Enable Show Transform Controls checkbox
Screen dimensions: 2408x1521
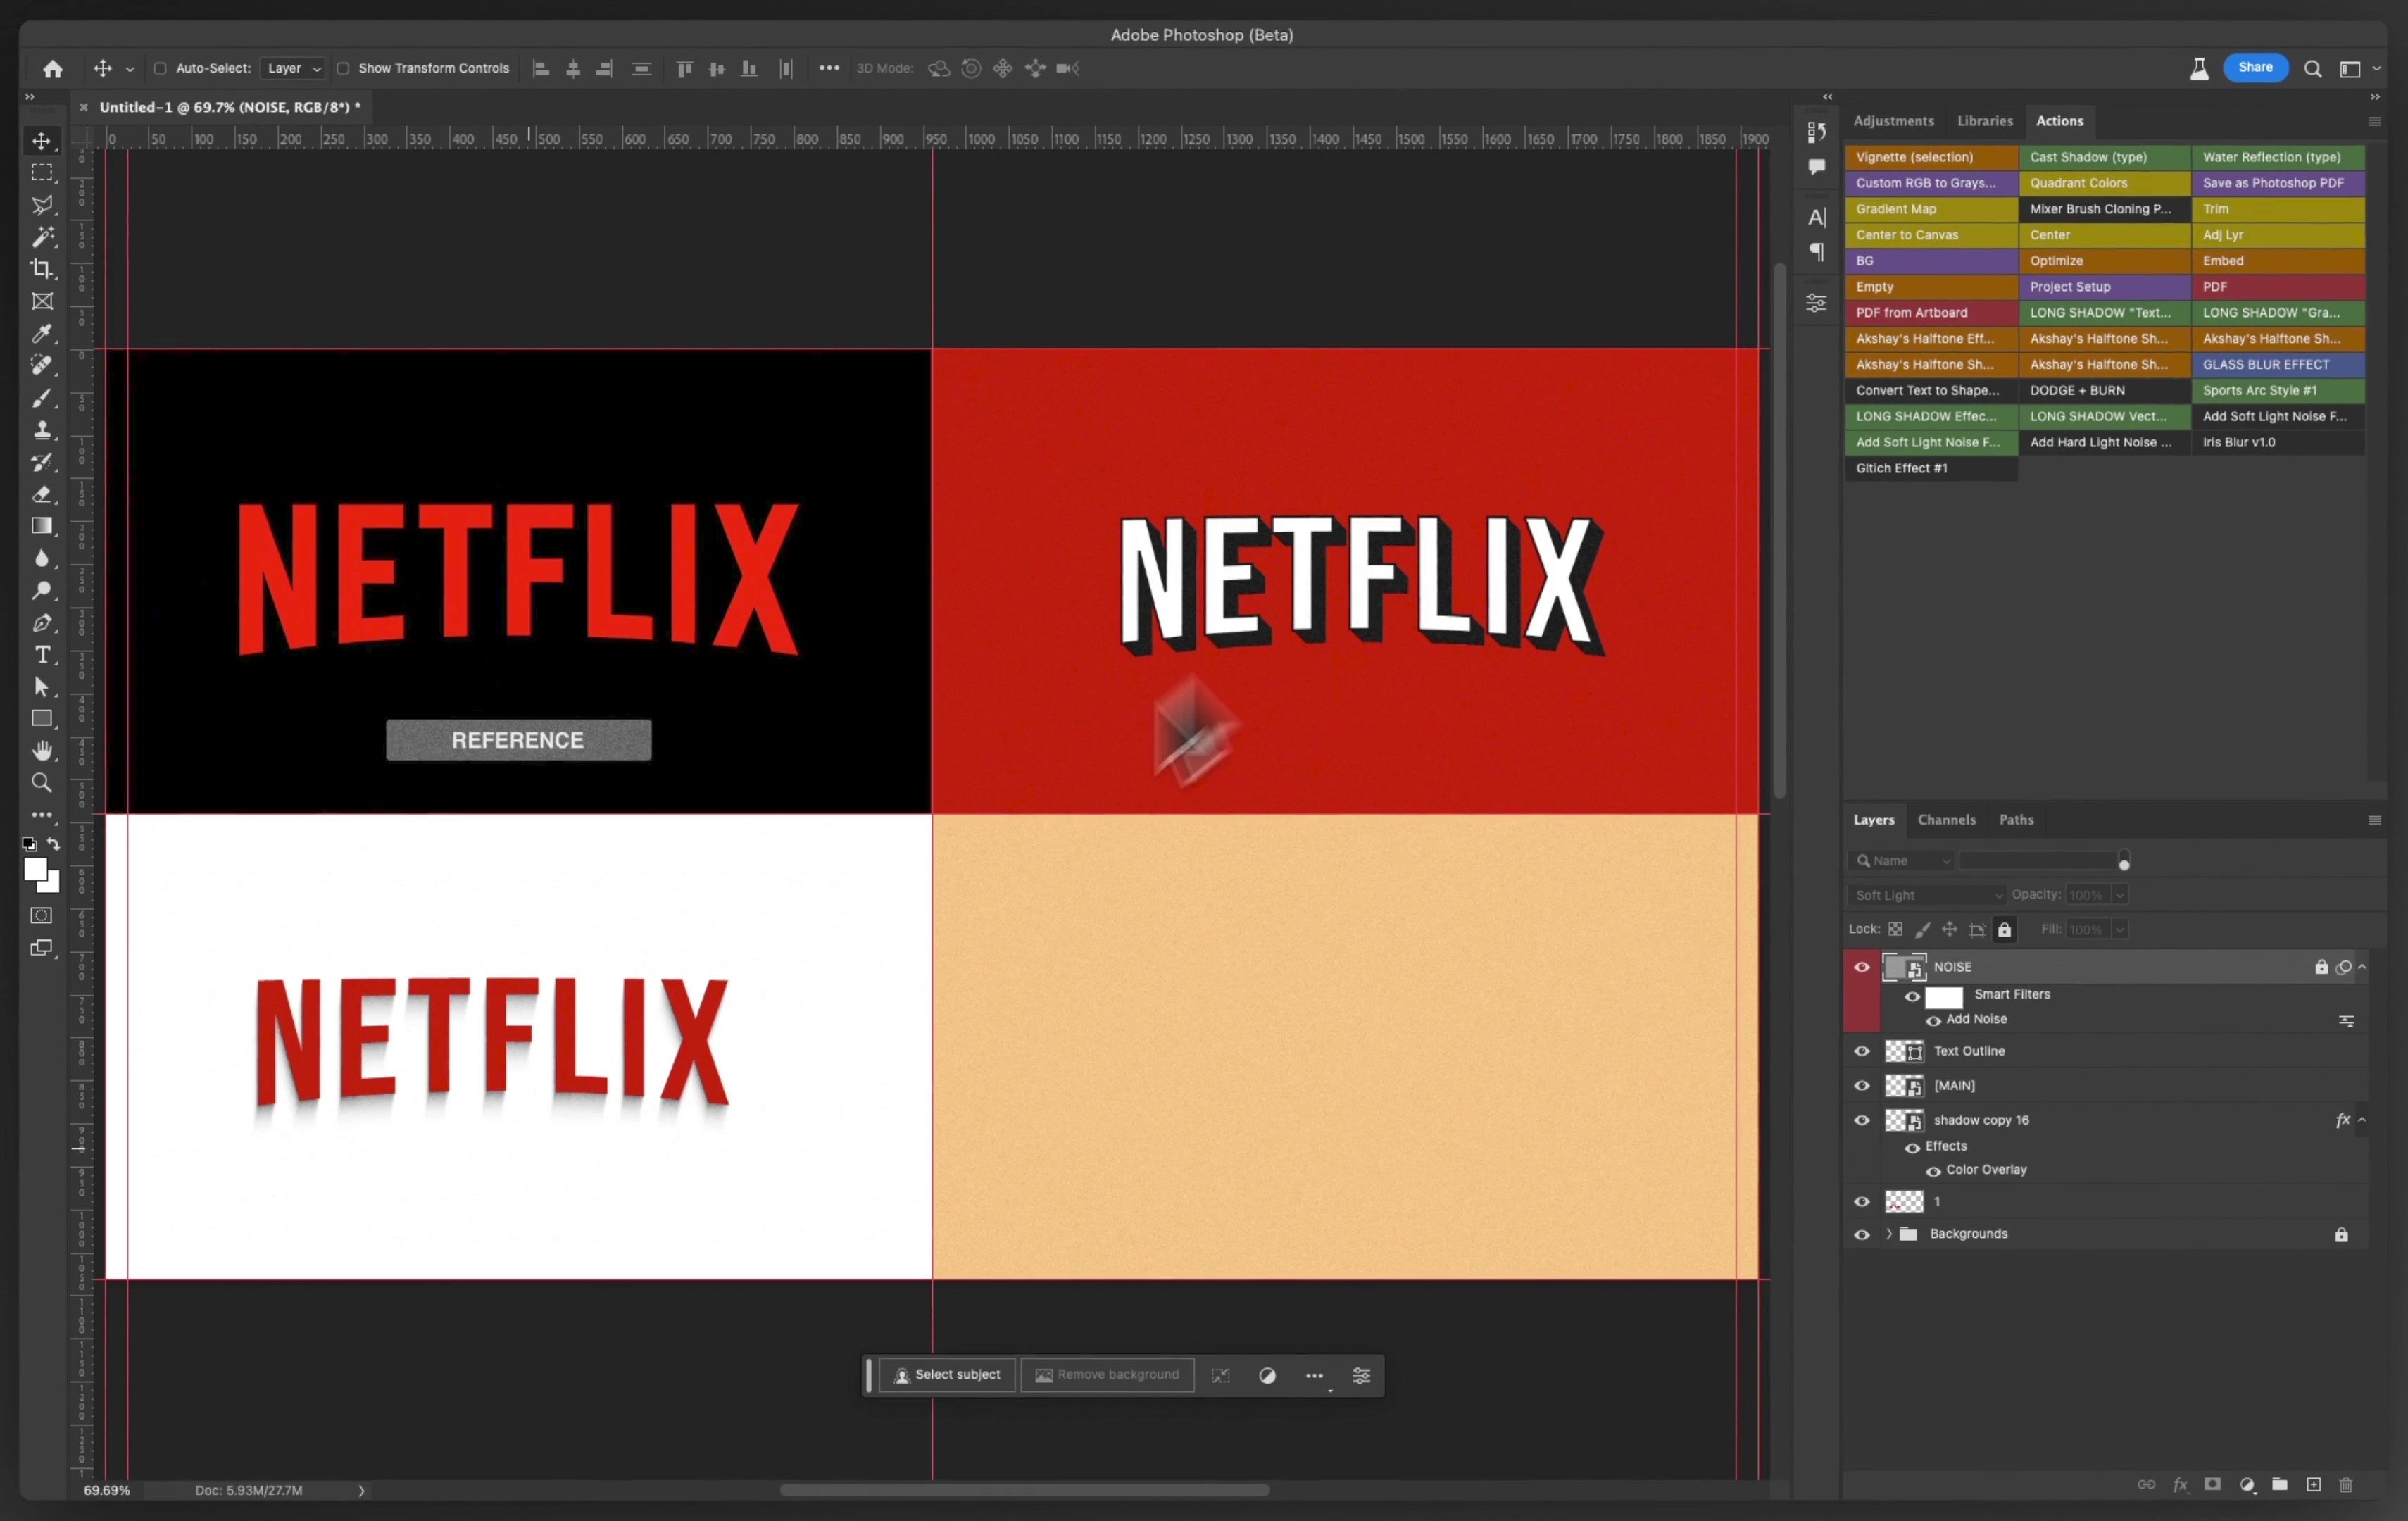pyautogui.click(x=343, y=68)
